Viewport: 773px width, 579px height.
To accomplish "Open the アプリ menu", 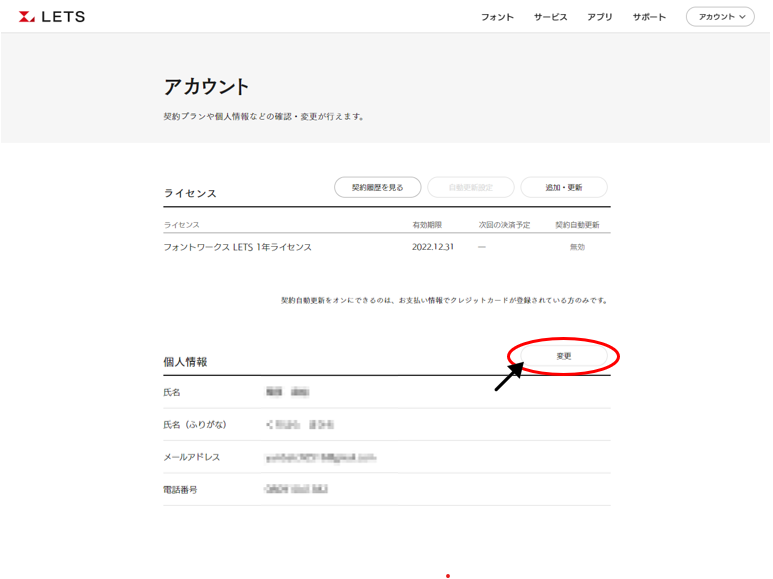I will [599, 17].
